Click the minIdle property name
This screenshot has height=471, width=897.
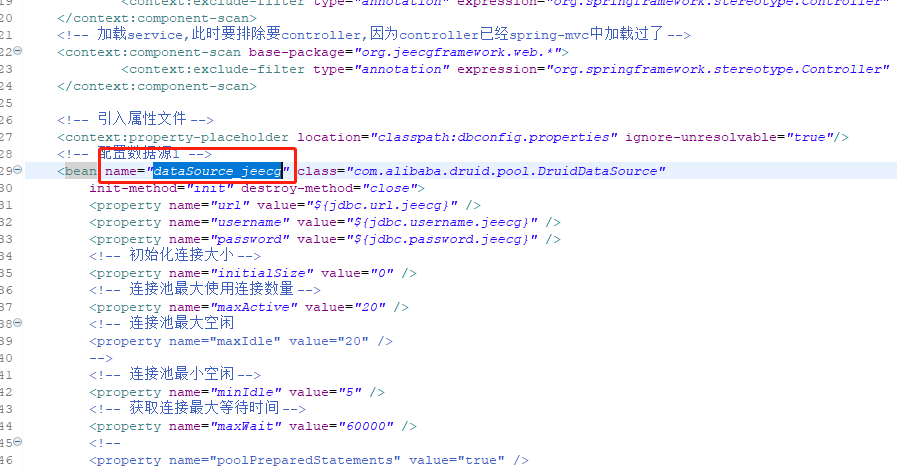coord(246,392)
